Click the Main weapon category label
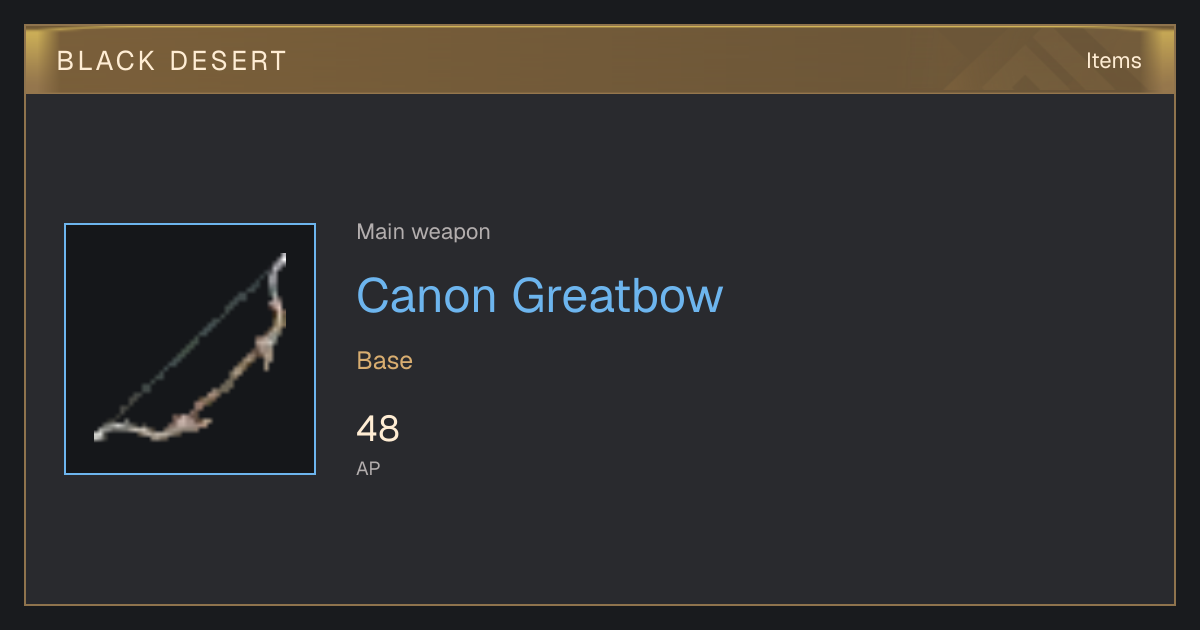Image resolution: width=1200 pixels, height=630 pixels. pyautogui.click(x=423, y=232)
